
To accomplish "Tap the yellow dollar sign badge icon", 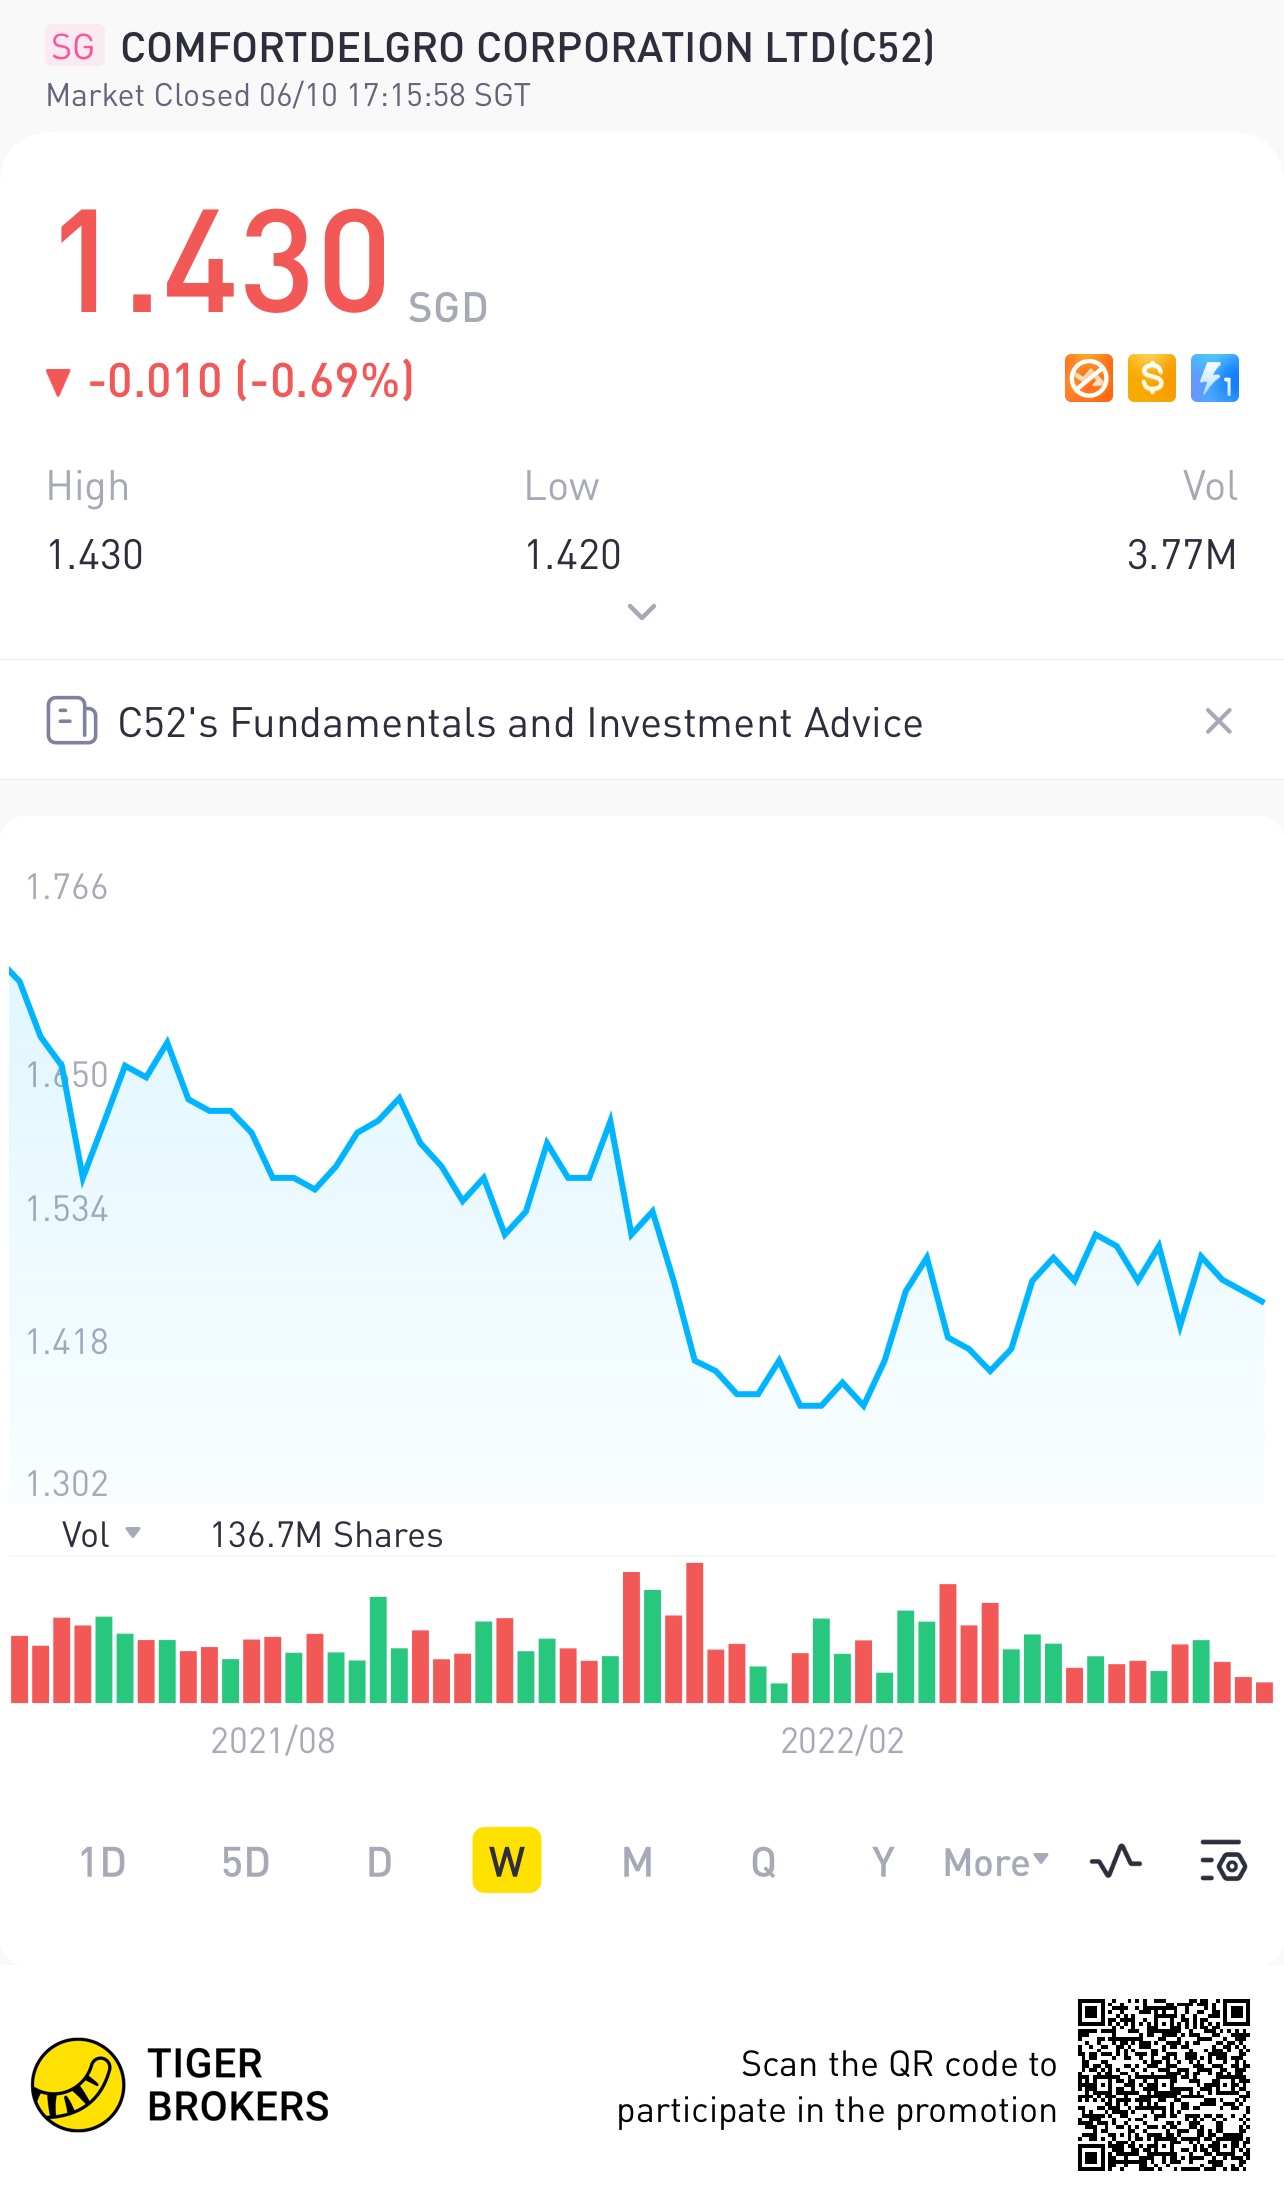I will click(x=1151, y=379).
